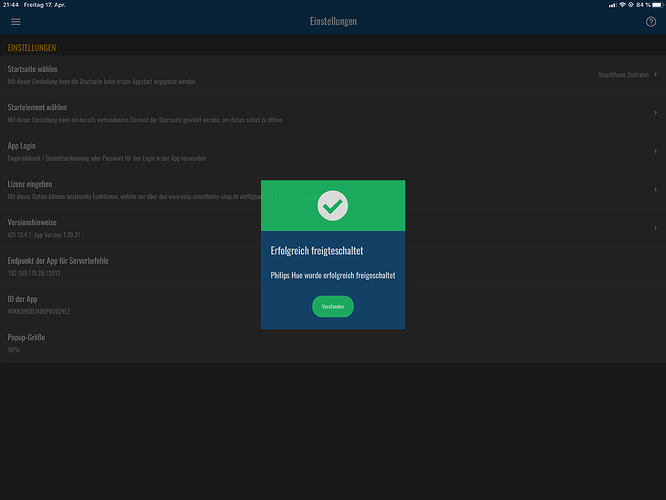This screenshot has width=666, height=500.
Task: Click the Lizenz eingeben chevron arrow
Action: point(655,189)
